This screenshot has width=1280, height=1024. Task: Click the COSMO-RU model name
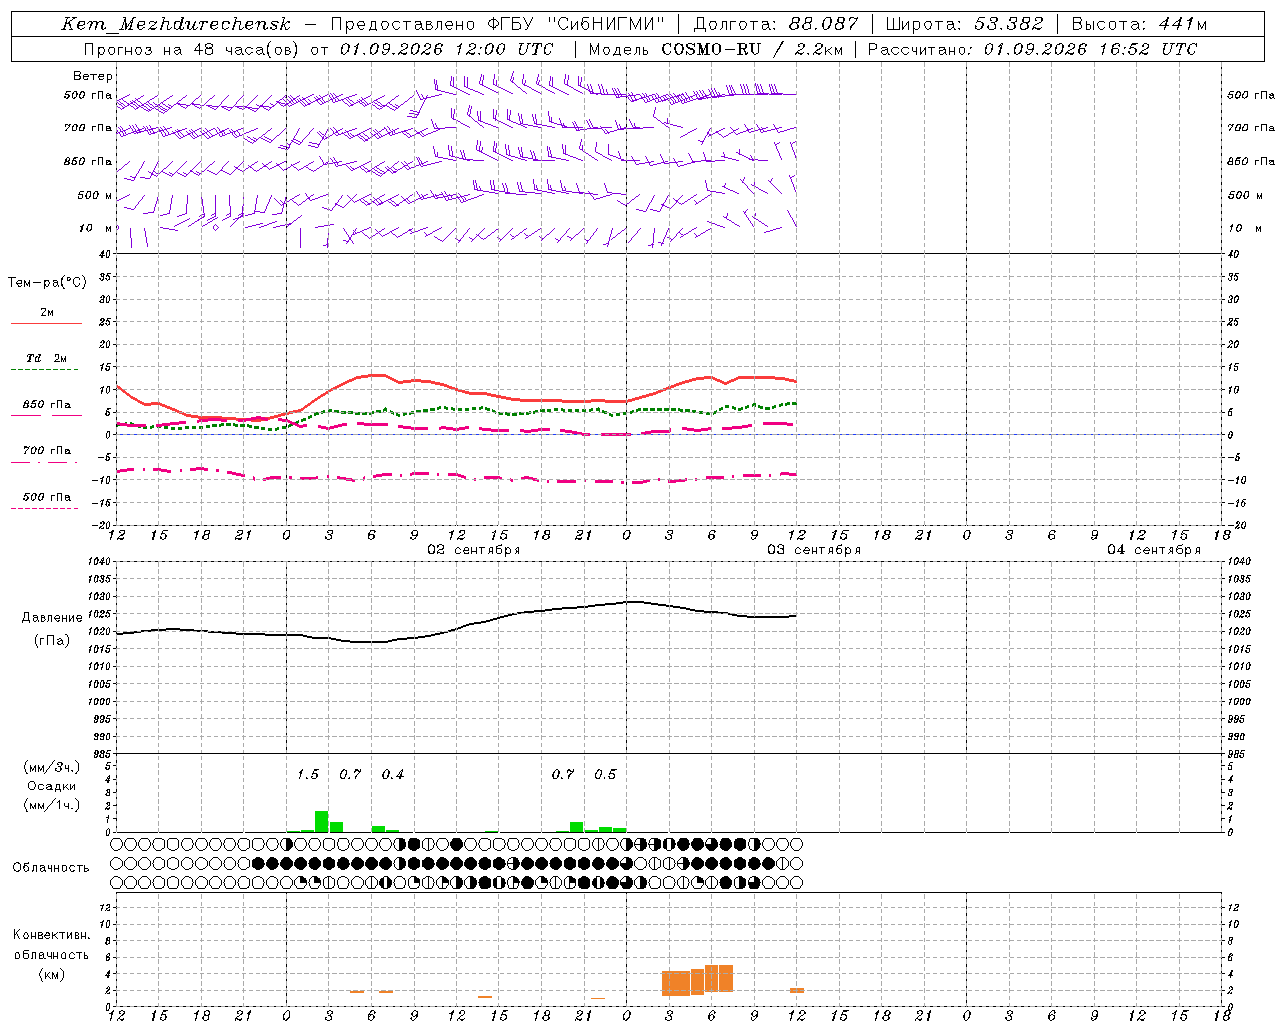pyautogui.click(x=711, y=49)
